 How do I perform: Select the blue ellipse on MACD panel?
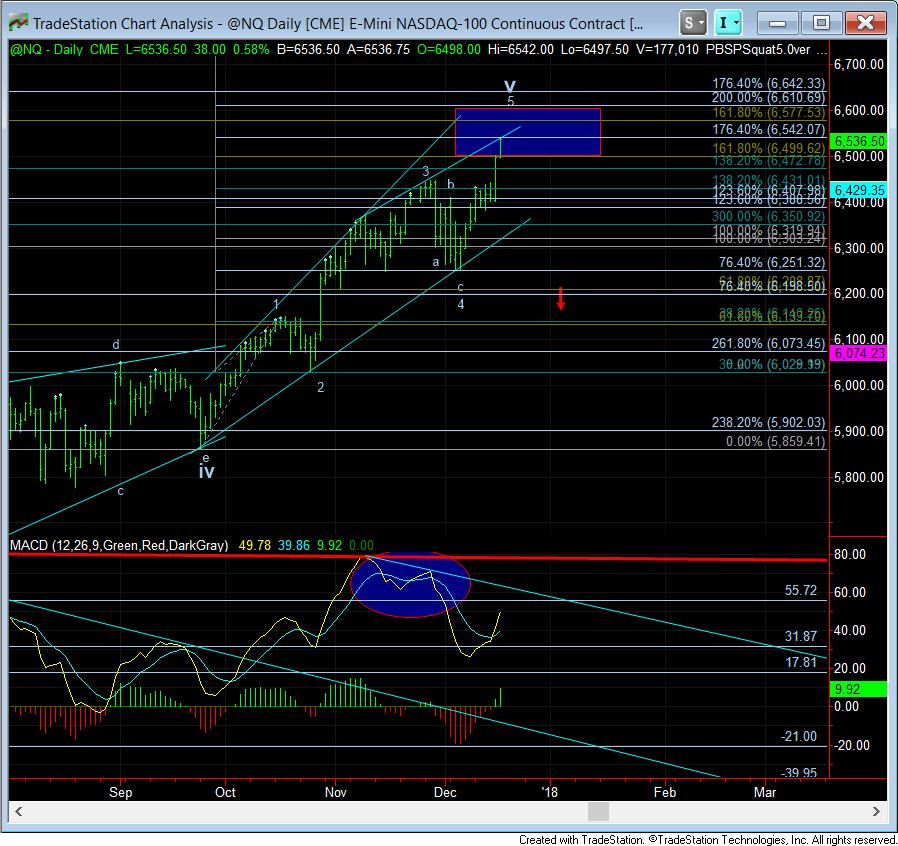point(410,586)
